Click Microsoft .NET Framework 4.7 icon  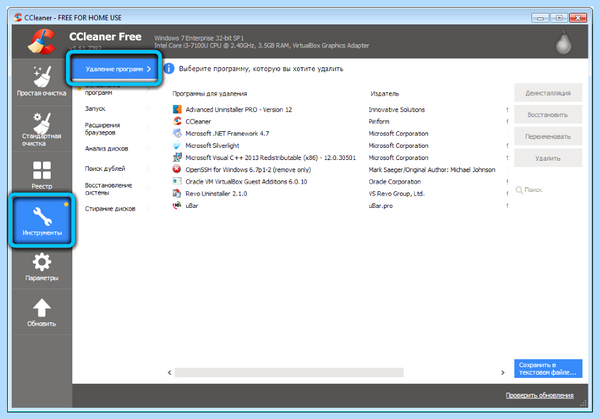point(177,133)
